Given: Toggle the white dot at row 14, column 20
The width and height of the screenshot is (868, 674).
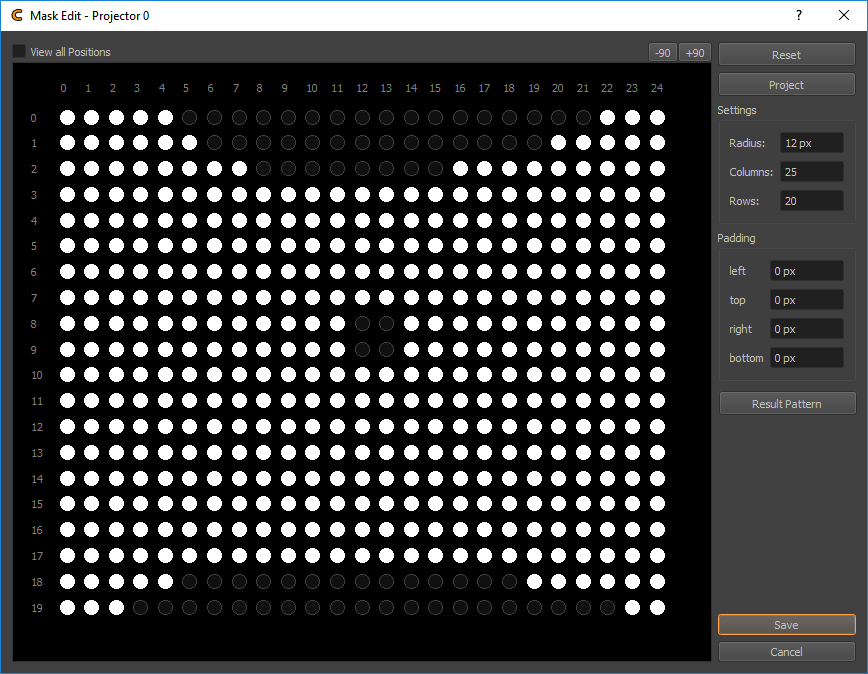Looking at the screenshot, I should click(x=559, y=479).
